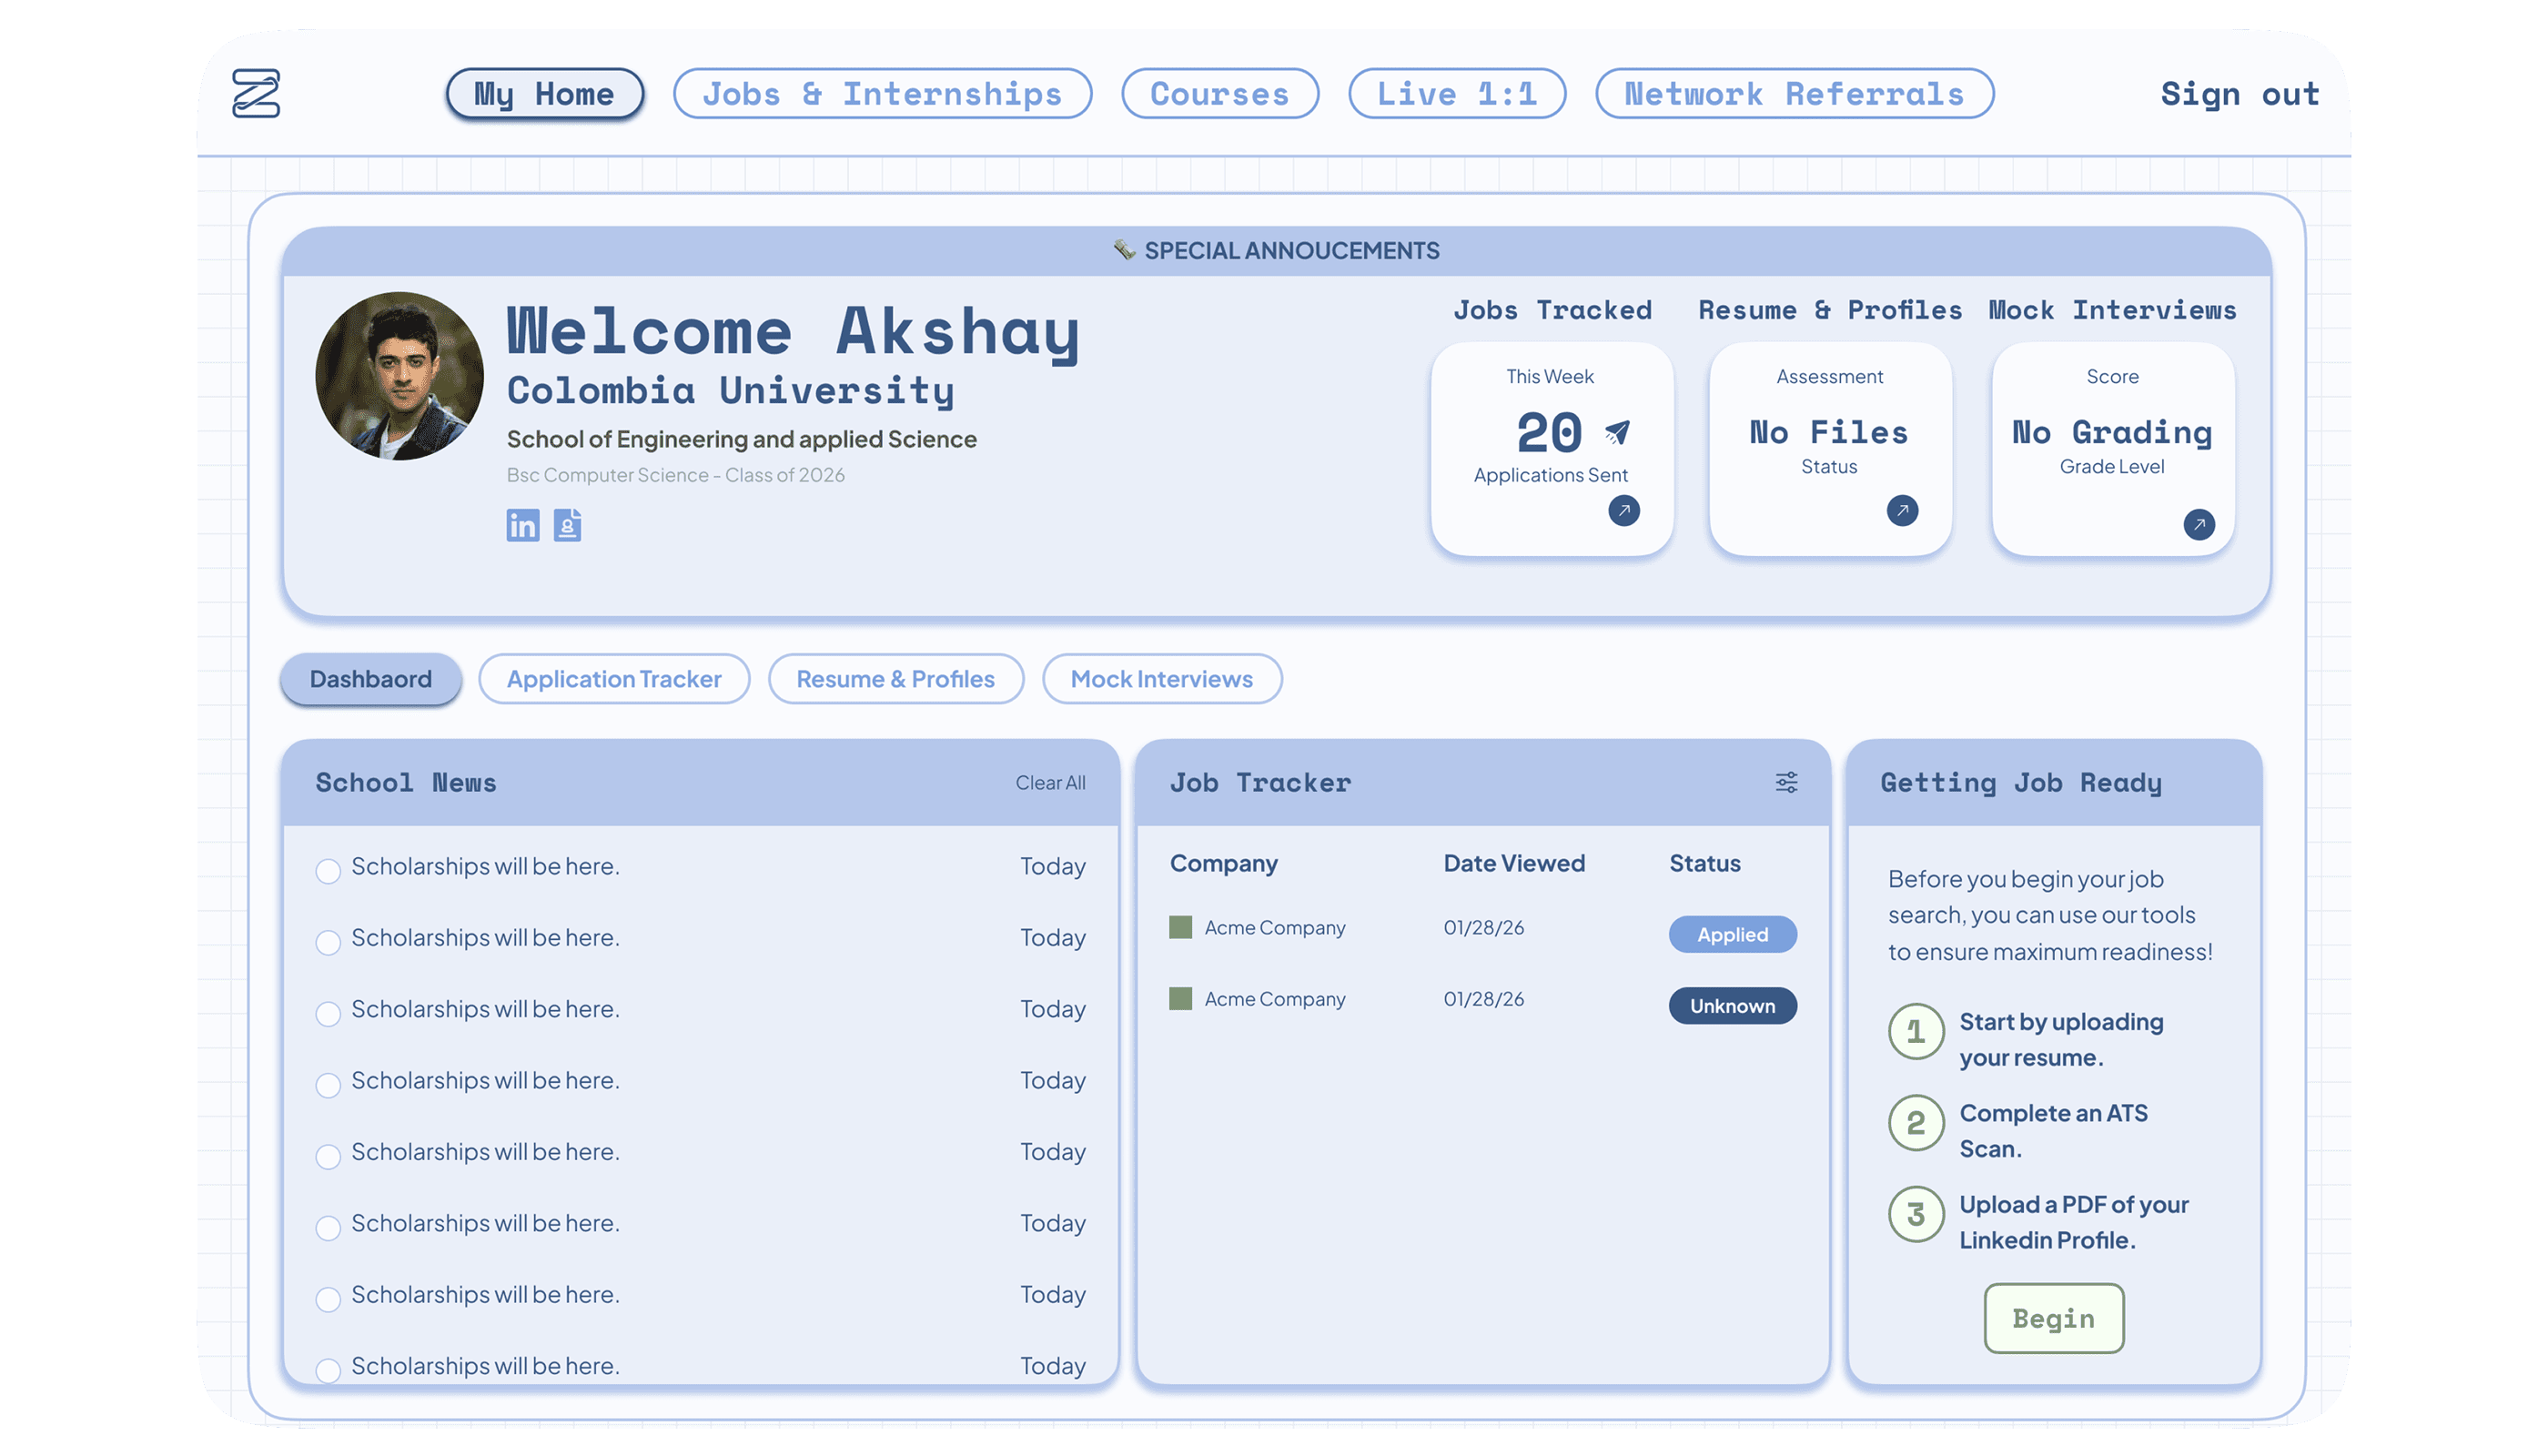This screenshot has height=1456, width=2548.
Task: Click Sign out
Action: [x=2239, y=94]
